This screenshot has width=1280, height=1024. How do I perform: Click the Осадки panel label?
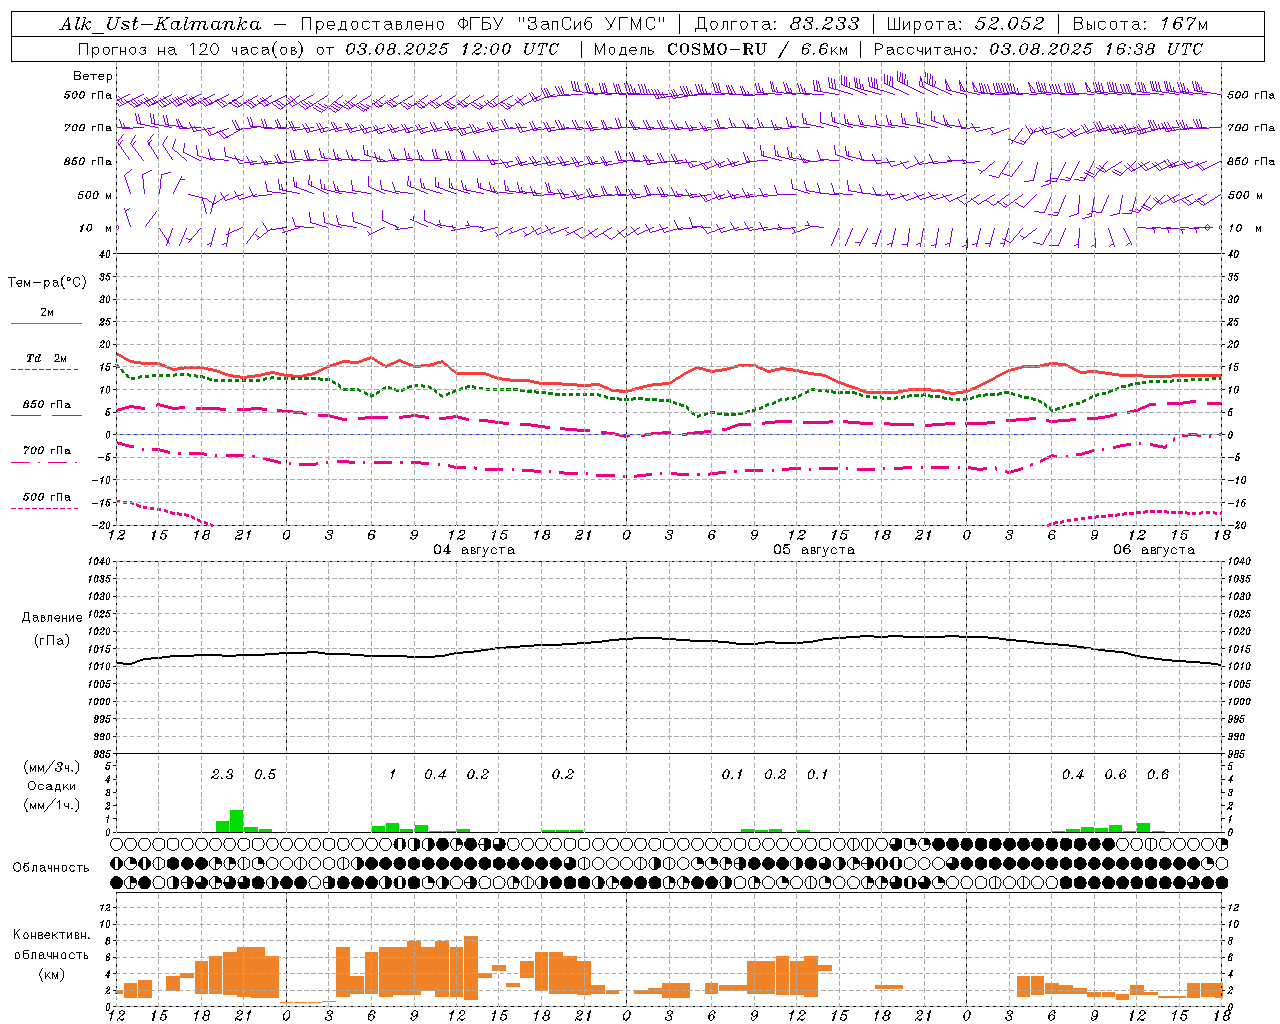pyautogui.click(x=52, y=786)
